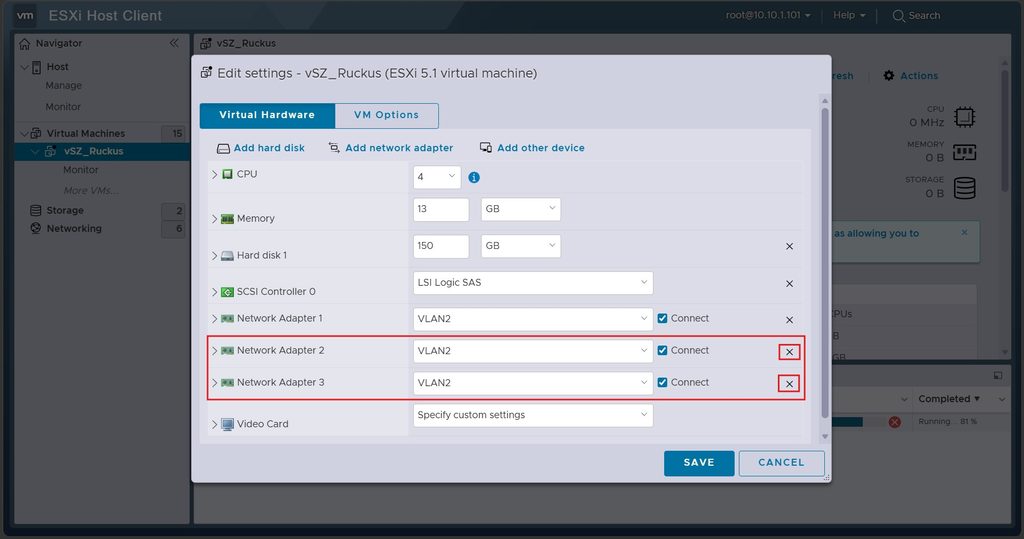Click Add network adapter link
Viewport: 1024px width, 539px height.
[399, 148]
